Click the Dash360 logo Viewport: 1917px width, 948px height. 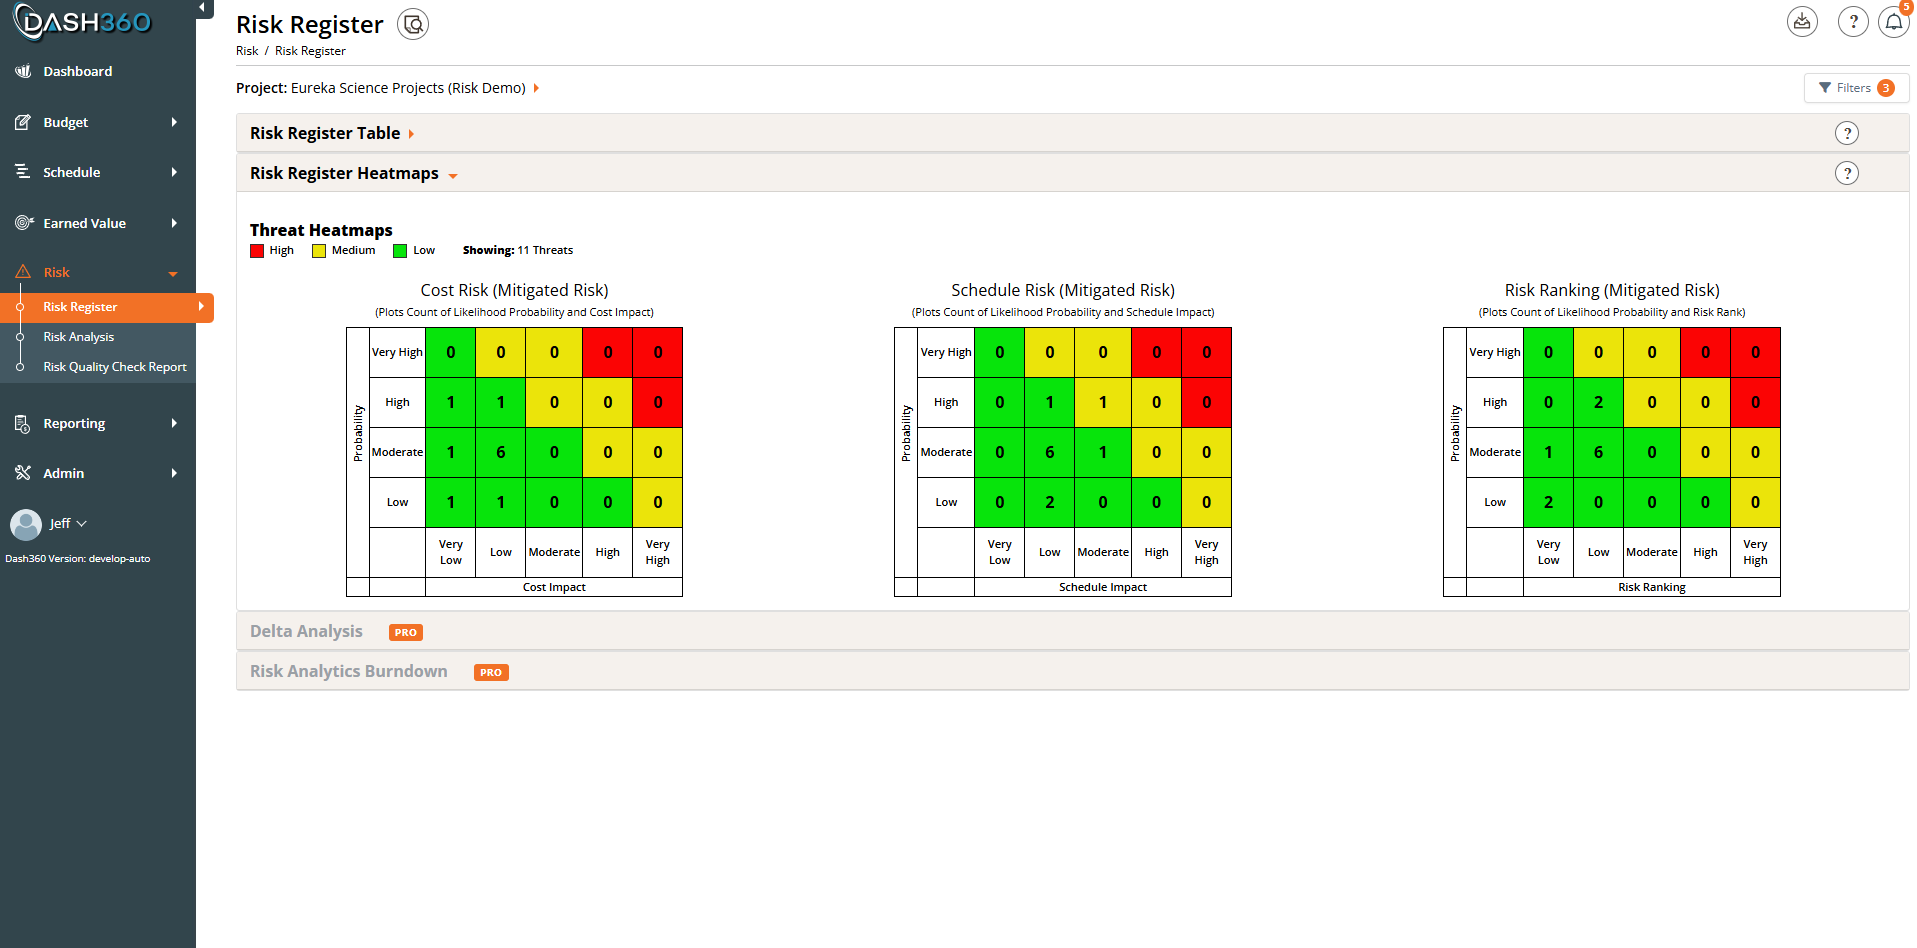pos(82,22)
